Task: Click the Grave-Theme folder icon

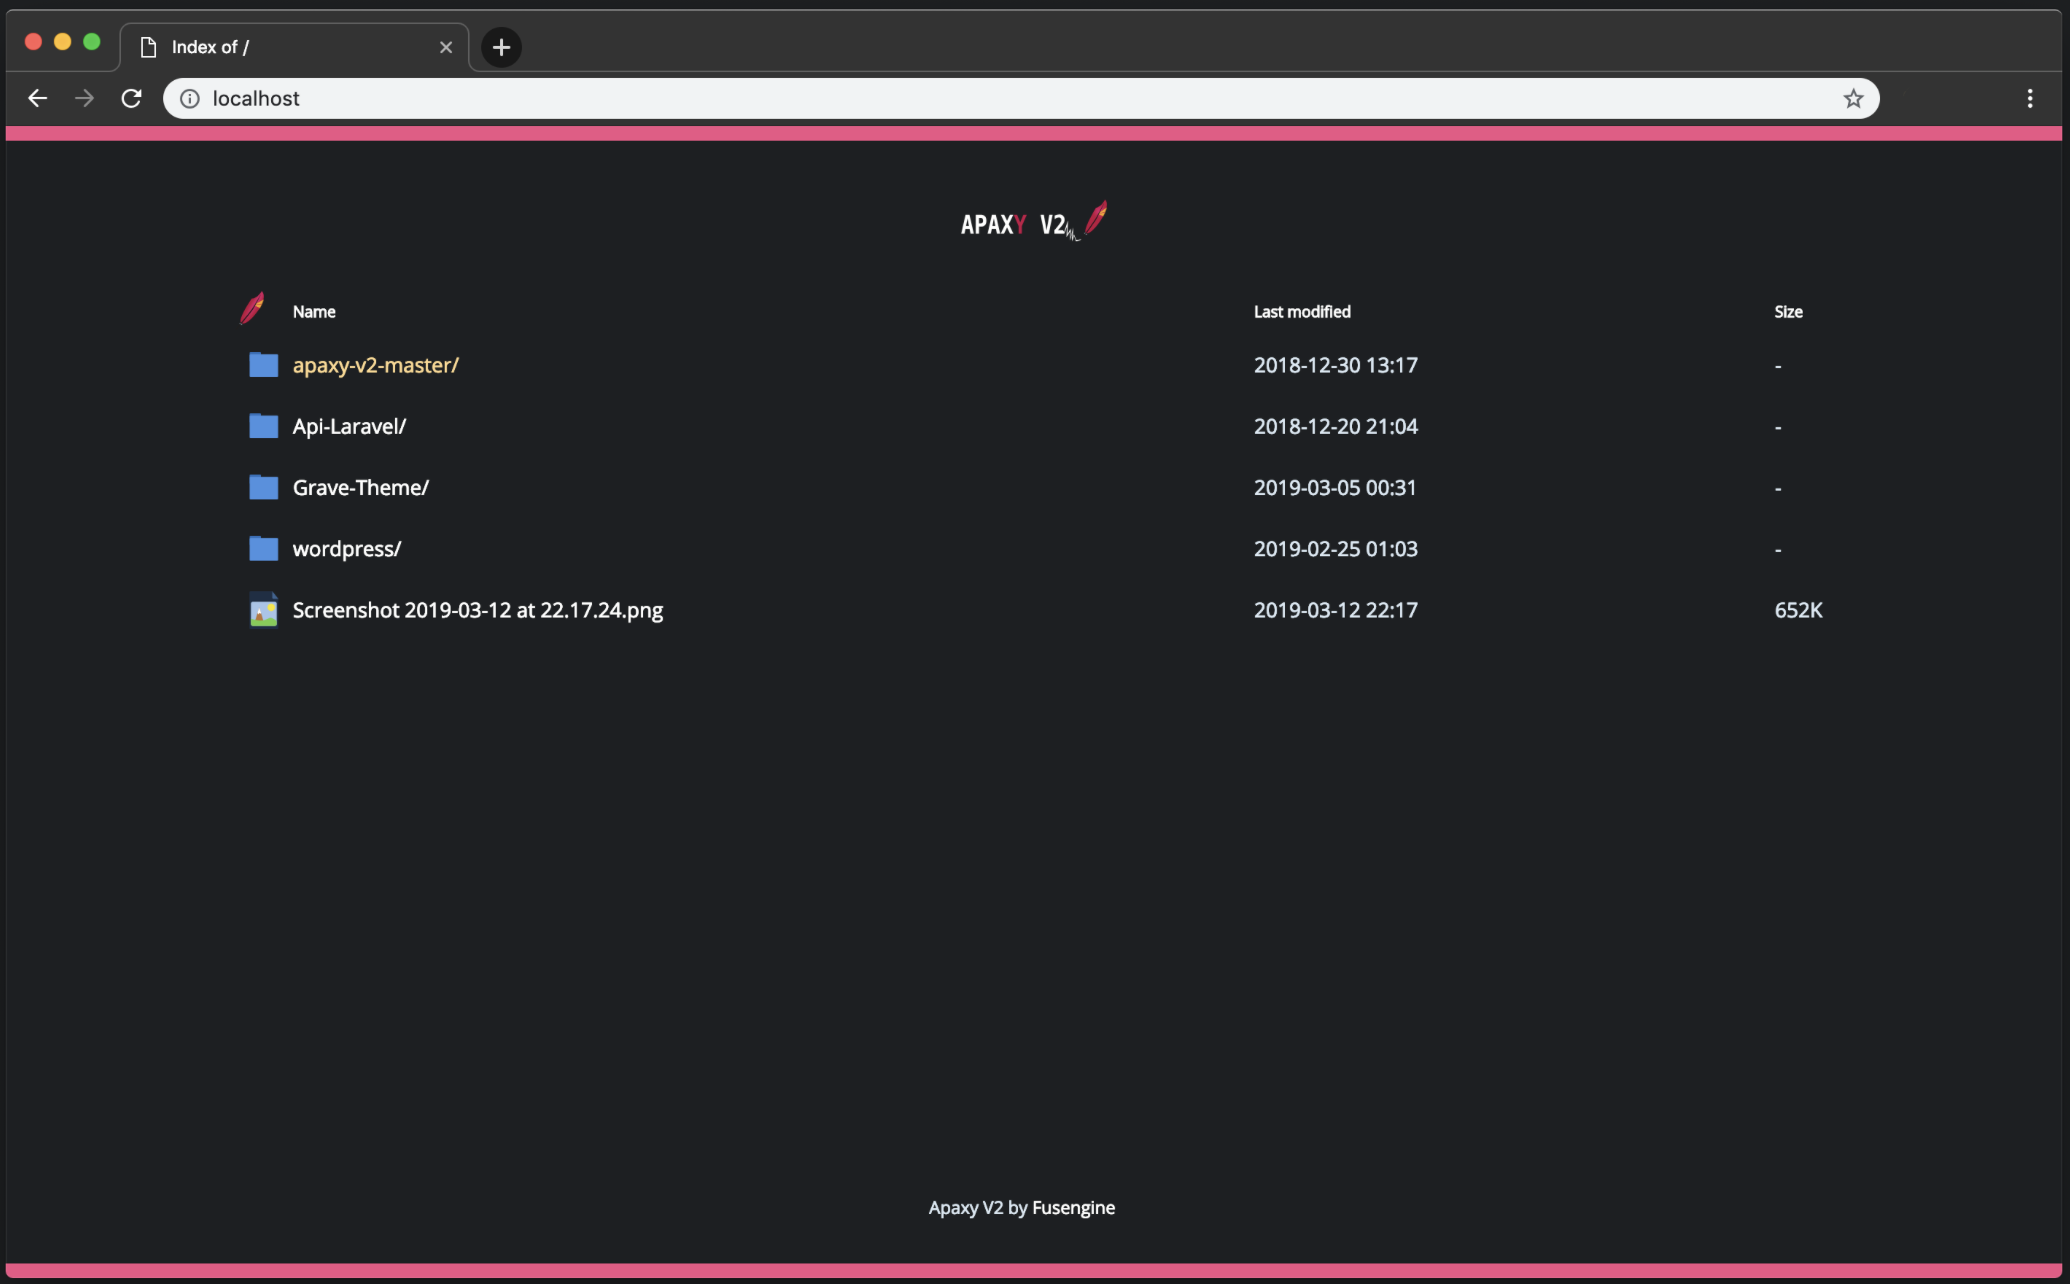Action: pos(263,487)
